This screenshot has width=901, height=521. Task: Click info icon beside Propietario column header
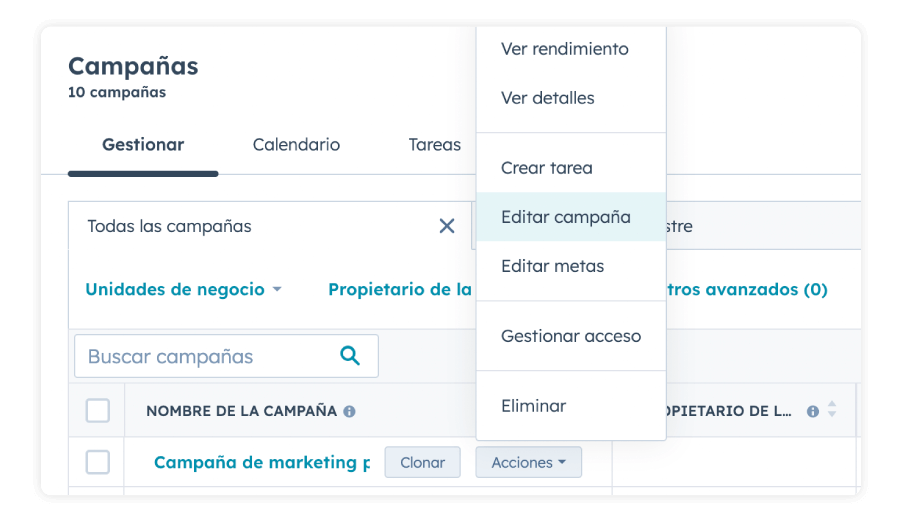[813, 411]
